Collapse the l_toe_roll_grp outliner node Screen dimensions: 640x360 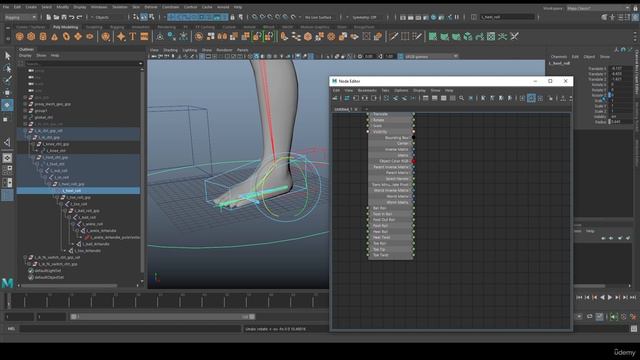pos(58,197)
